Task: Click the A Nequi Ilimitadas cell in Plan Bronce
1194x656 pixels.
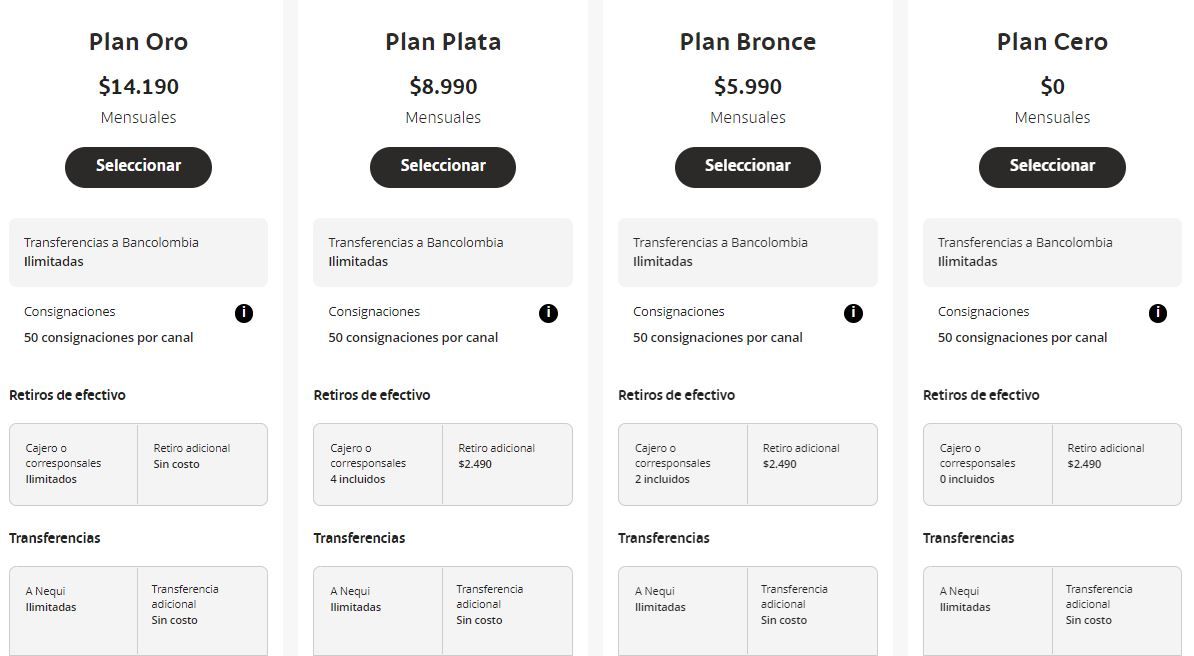Action: coord(683,611)
